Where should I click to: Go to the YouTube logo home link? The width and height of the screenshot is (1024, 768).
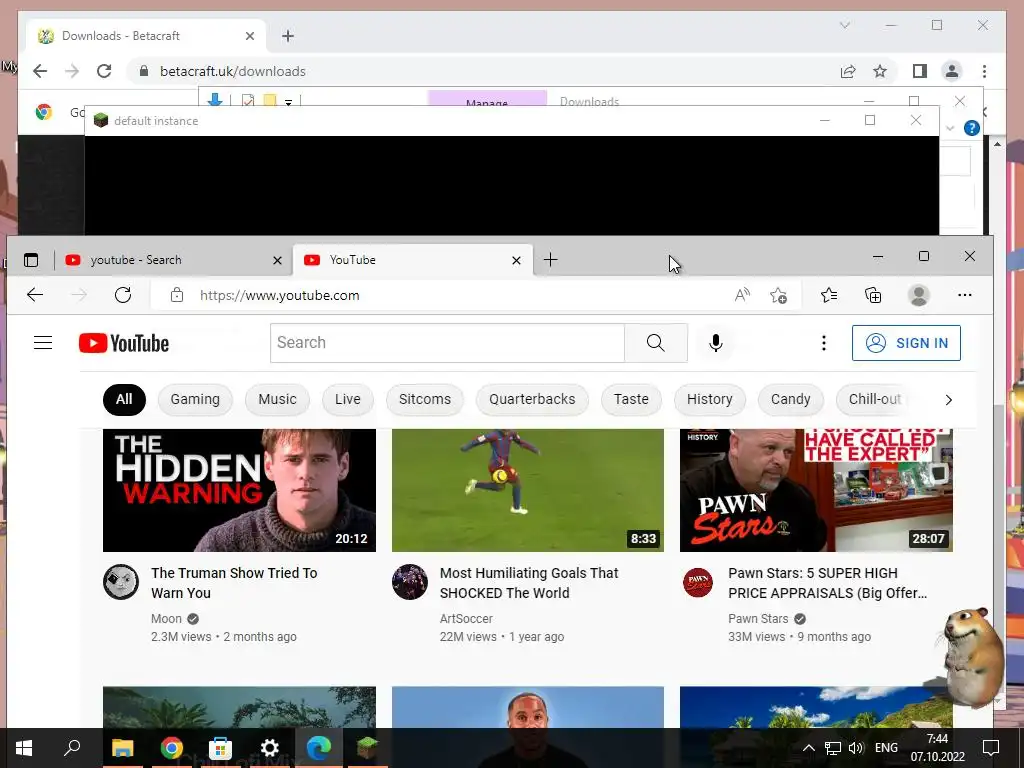pos(123,343)
